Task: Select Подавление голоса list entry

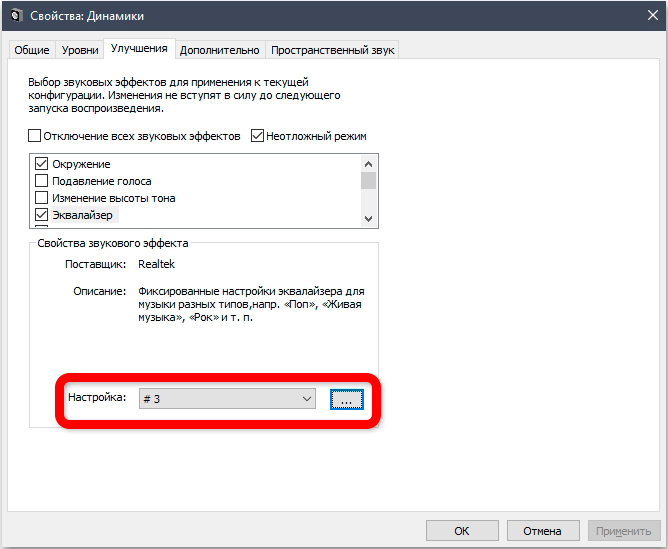Action: click(102, 181)
